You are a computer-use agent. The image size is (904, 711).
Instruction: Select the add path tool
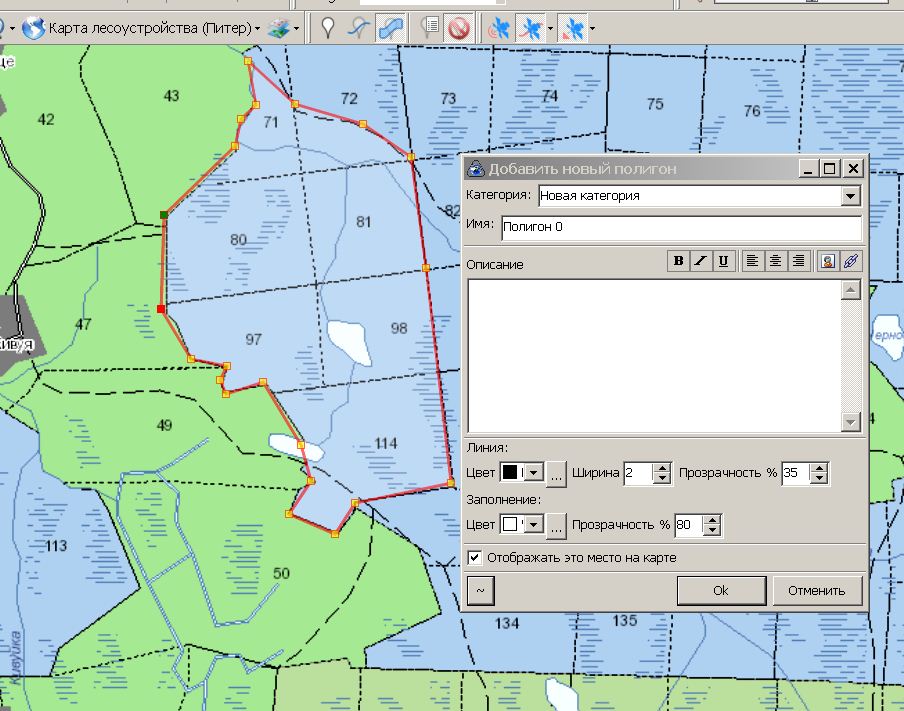358,29
